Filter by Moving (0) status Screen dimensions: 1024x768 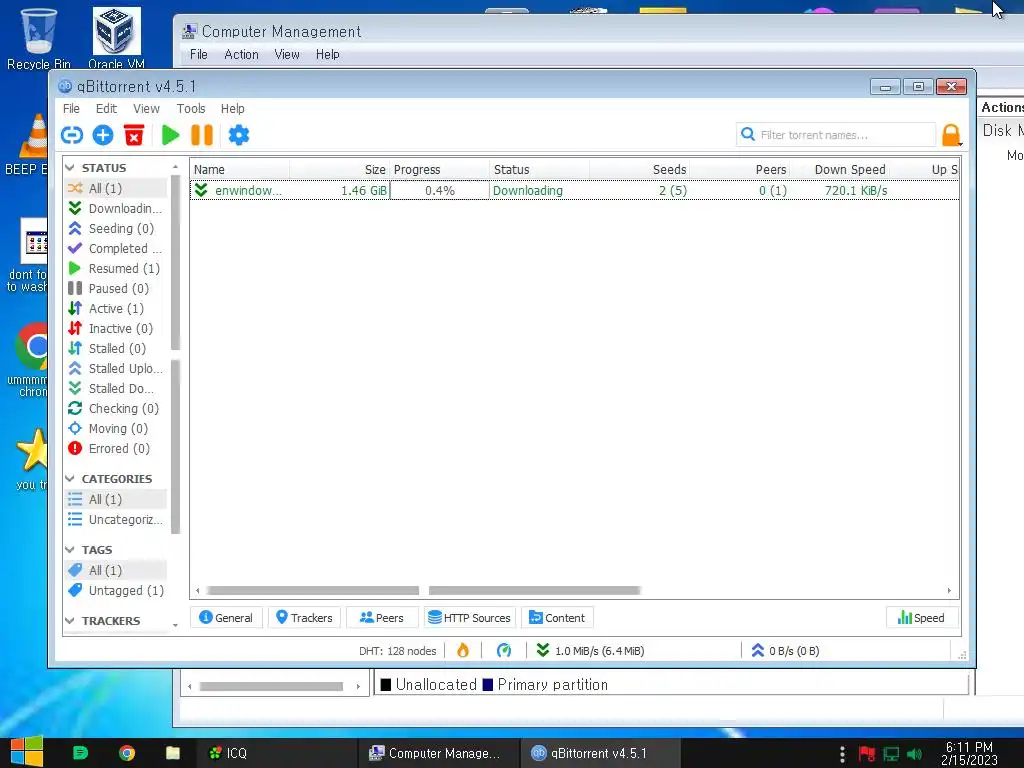pos(115,428)
